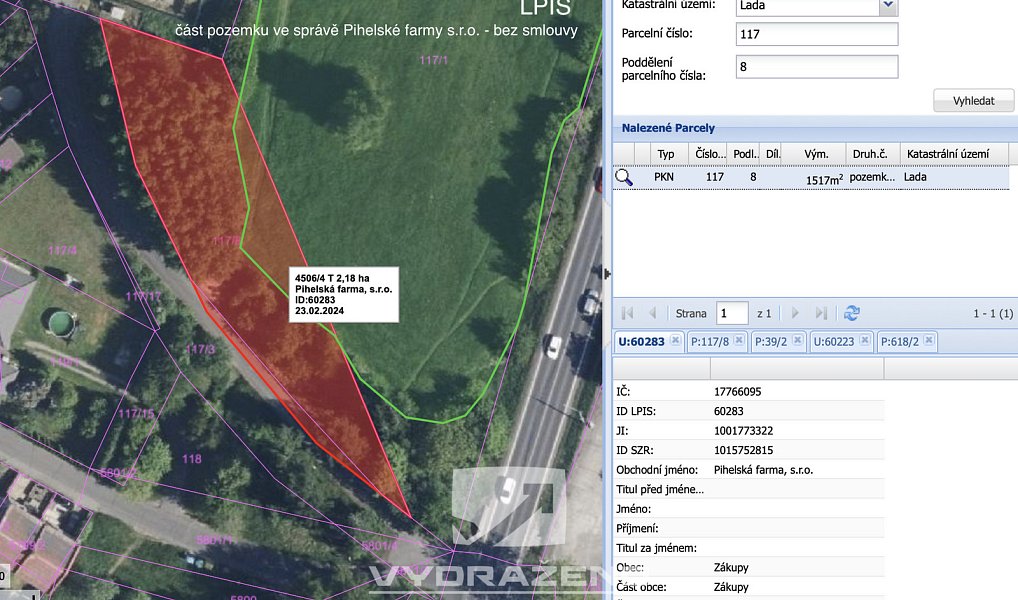Click the map popup for parcel 4506/4
The width and height of the screenshot is (1018, 600).
[x=343, y=295]
